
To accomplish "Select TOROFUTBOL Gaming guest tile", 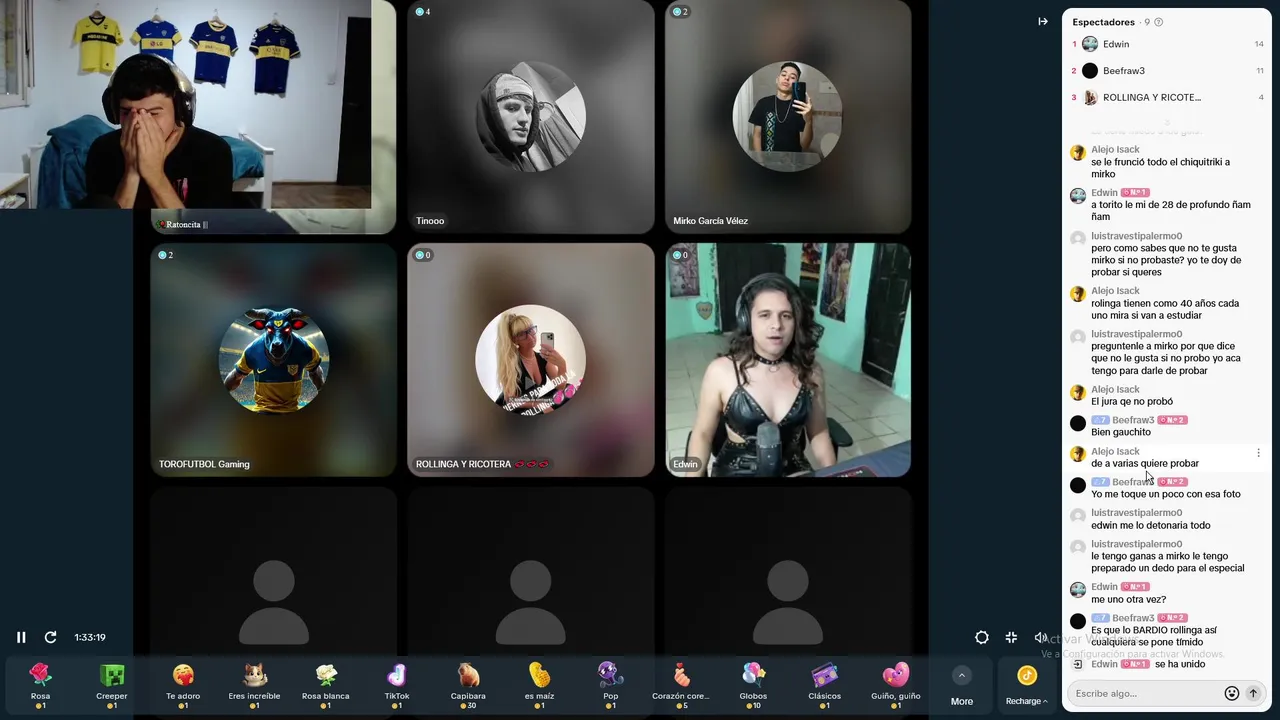I will point(273,360).
